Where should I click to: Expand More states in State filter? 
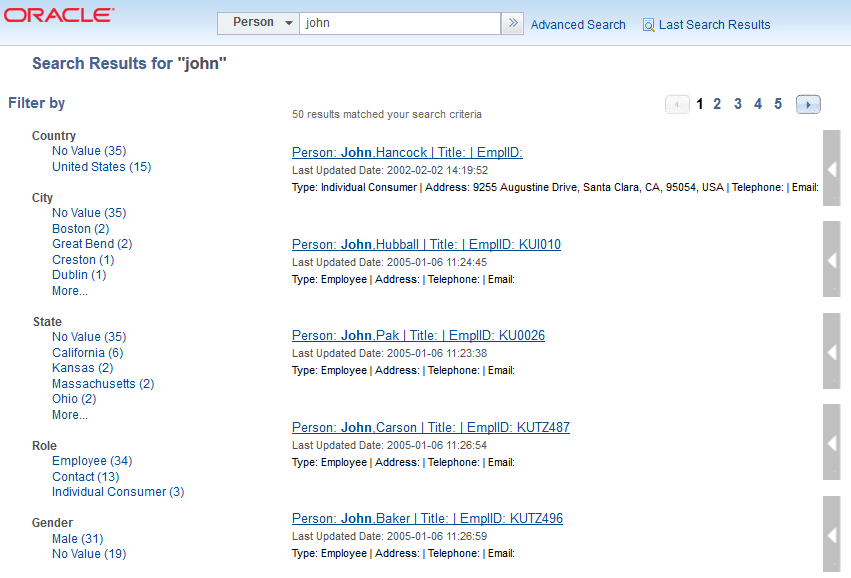pos(69,414)
